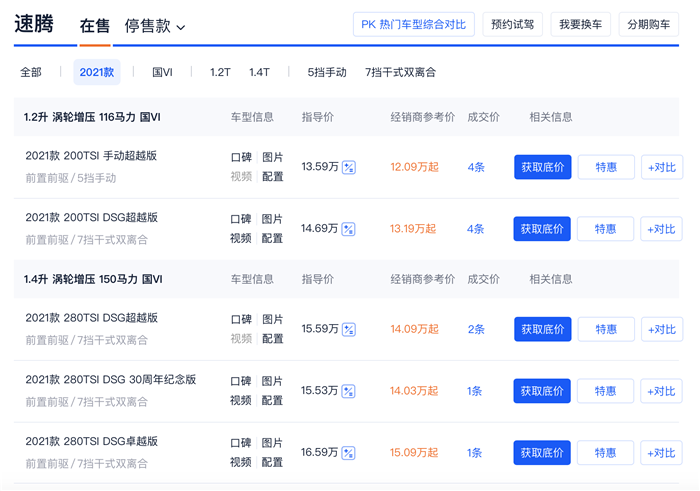
Task: Add 200TSI 手动超越版 to +对比
Action: point(662,167)
